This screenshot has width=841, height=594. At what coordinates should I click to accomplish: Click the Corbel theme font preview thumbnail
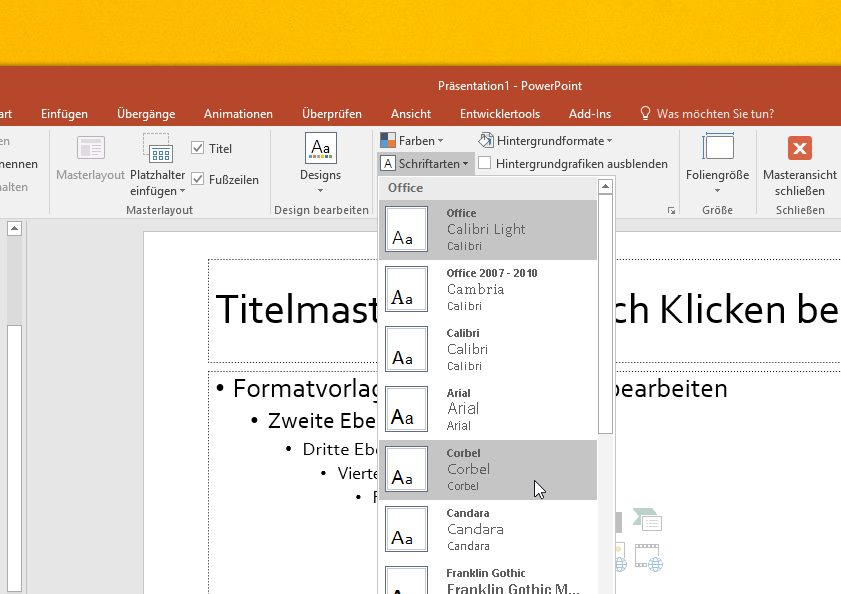[407, 470]
